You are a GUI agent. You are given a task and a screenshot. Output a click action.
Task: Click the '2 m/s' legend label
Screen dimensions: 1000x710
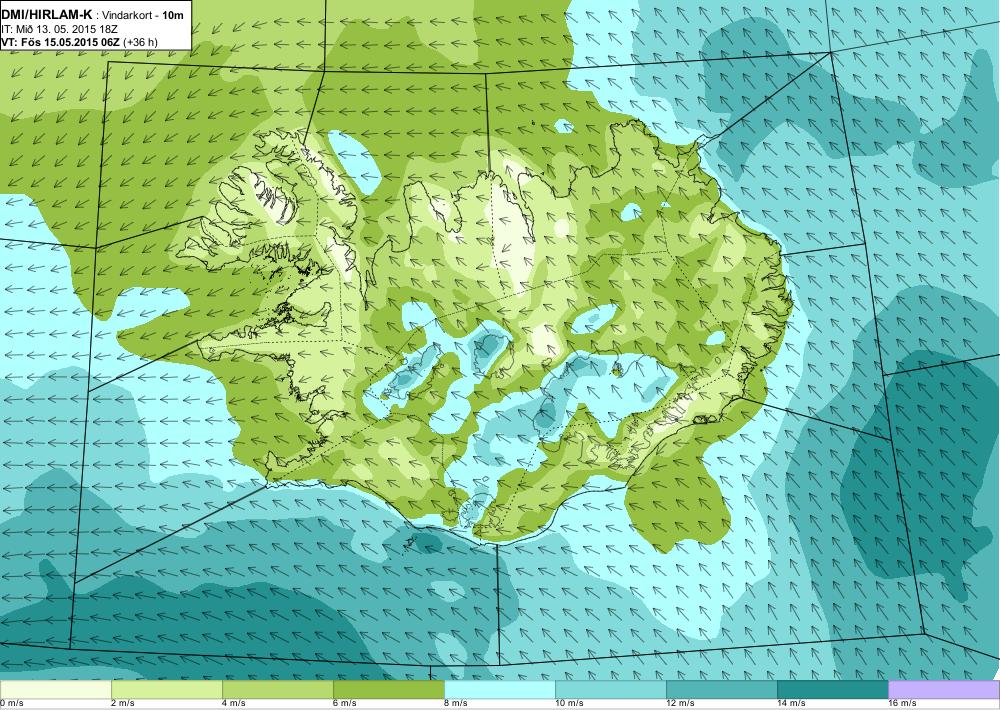click(x=122, y=704)
